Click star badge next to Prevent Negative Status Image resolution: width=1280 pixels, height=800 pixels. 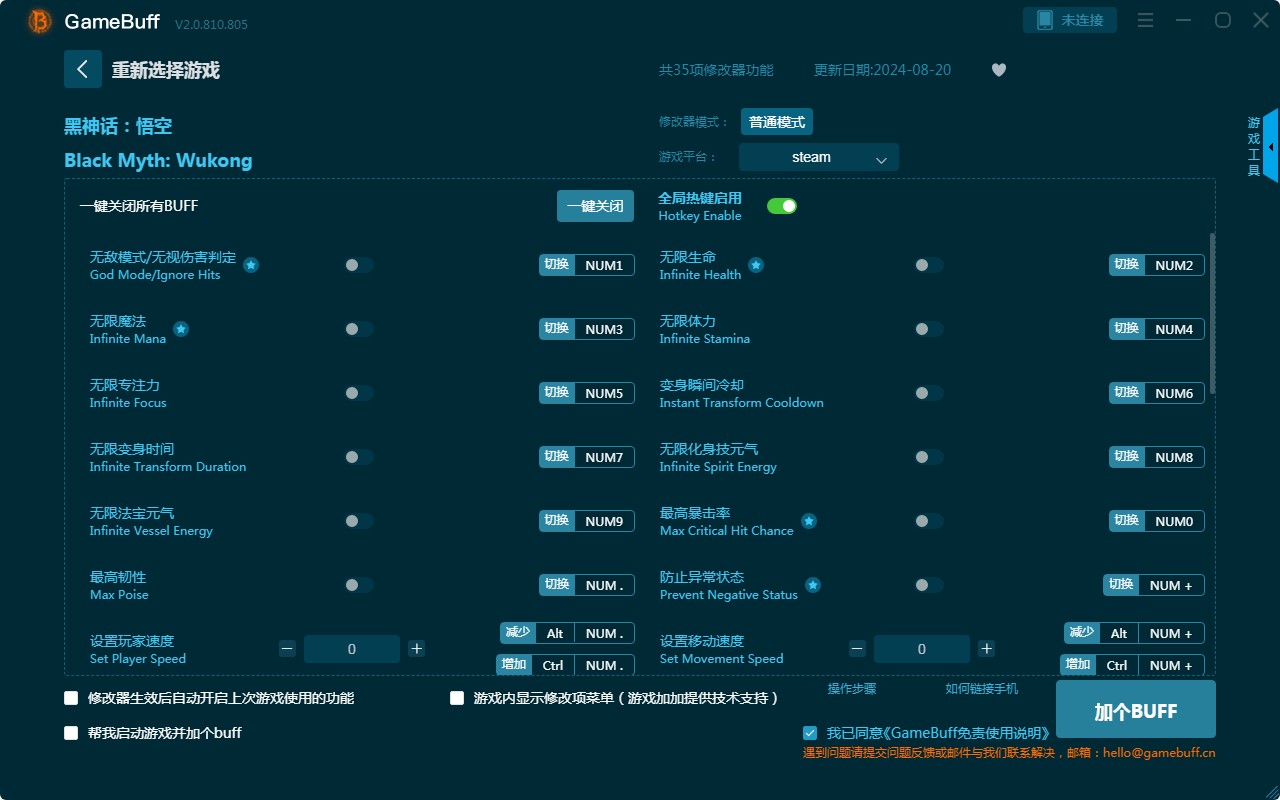813,585
